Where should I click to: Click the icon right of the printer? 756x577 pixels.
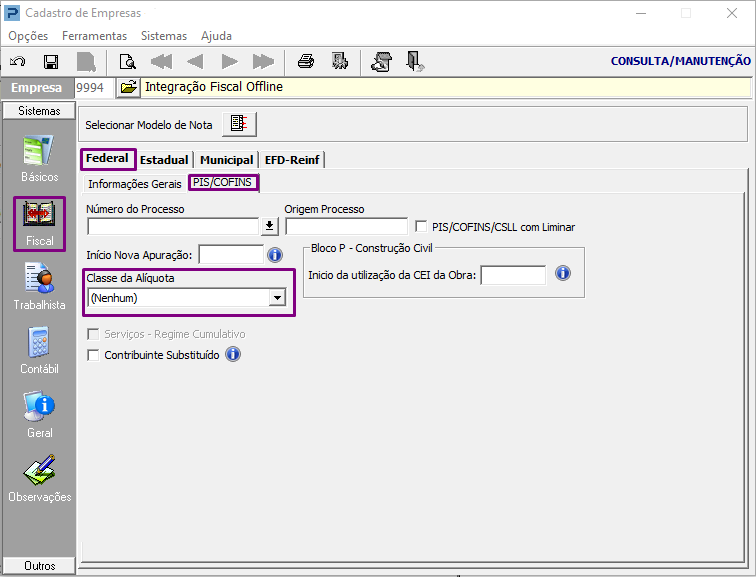(x=340, y=62)
